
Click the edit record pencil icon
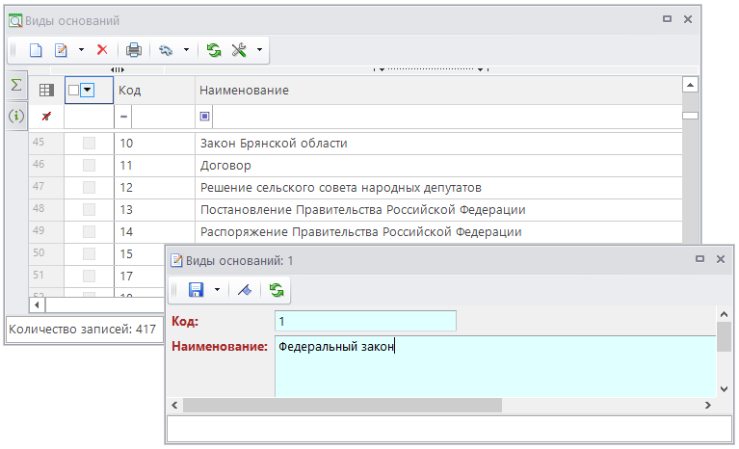[x=62, y=49]
